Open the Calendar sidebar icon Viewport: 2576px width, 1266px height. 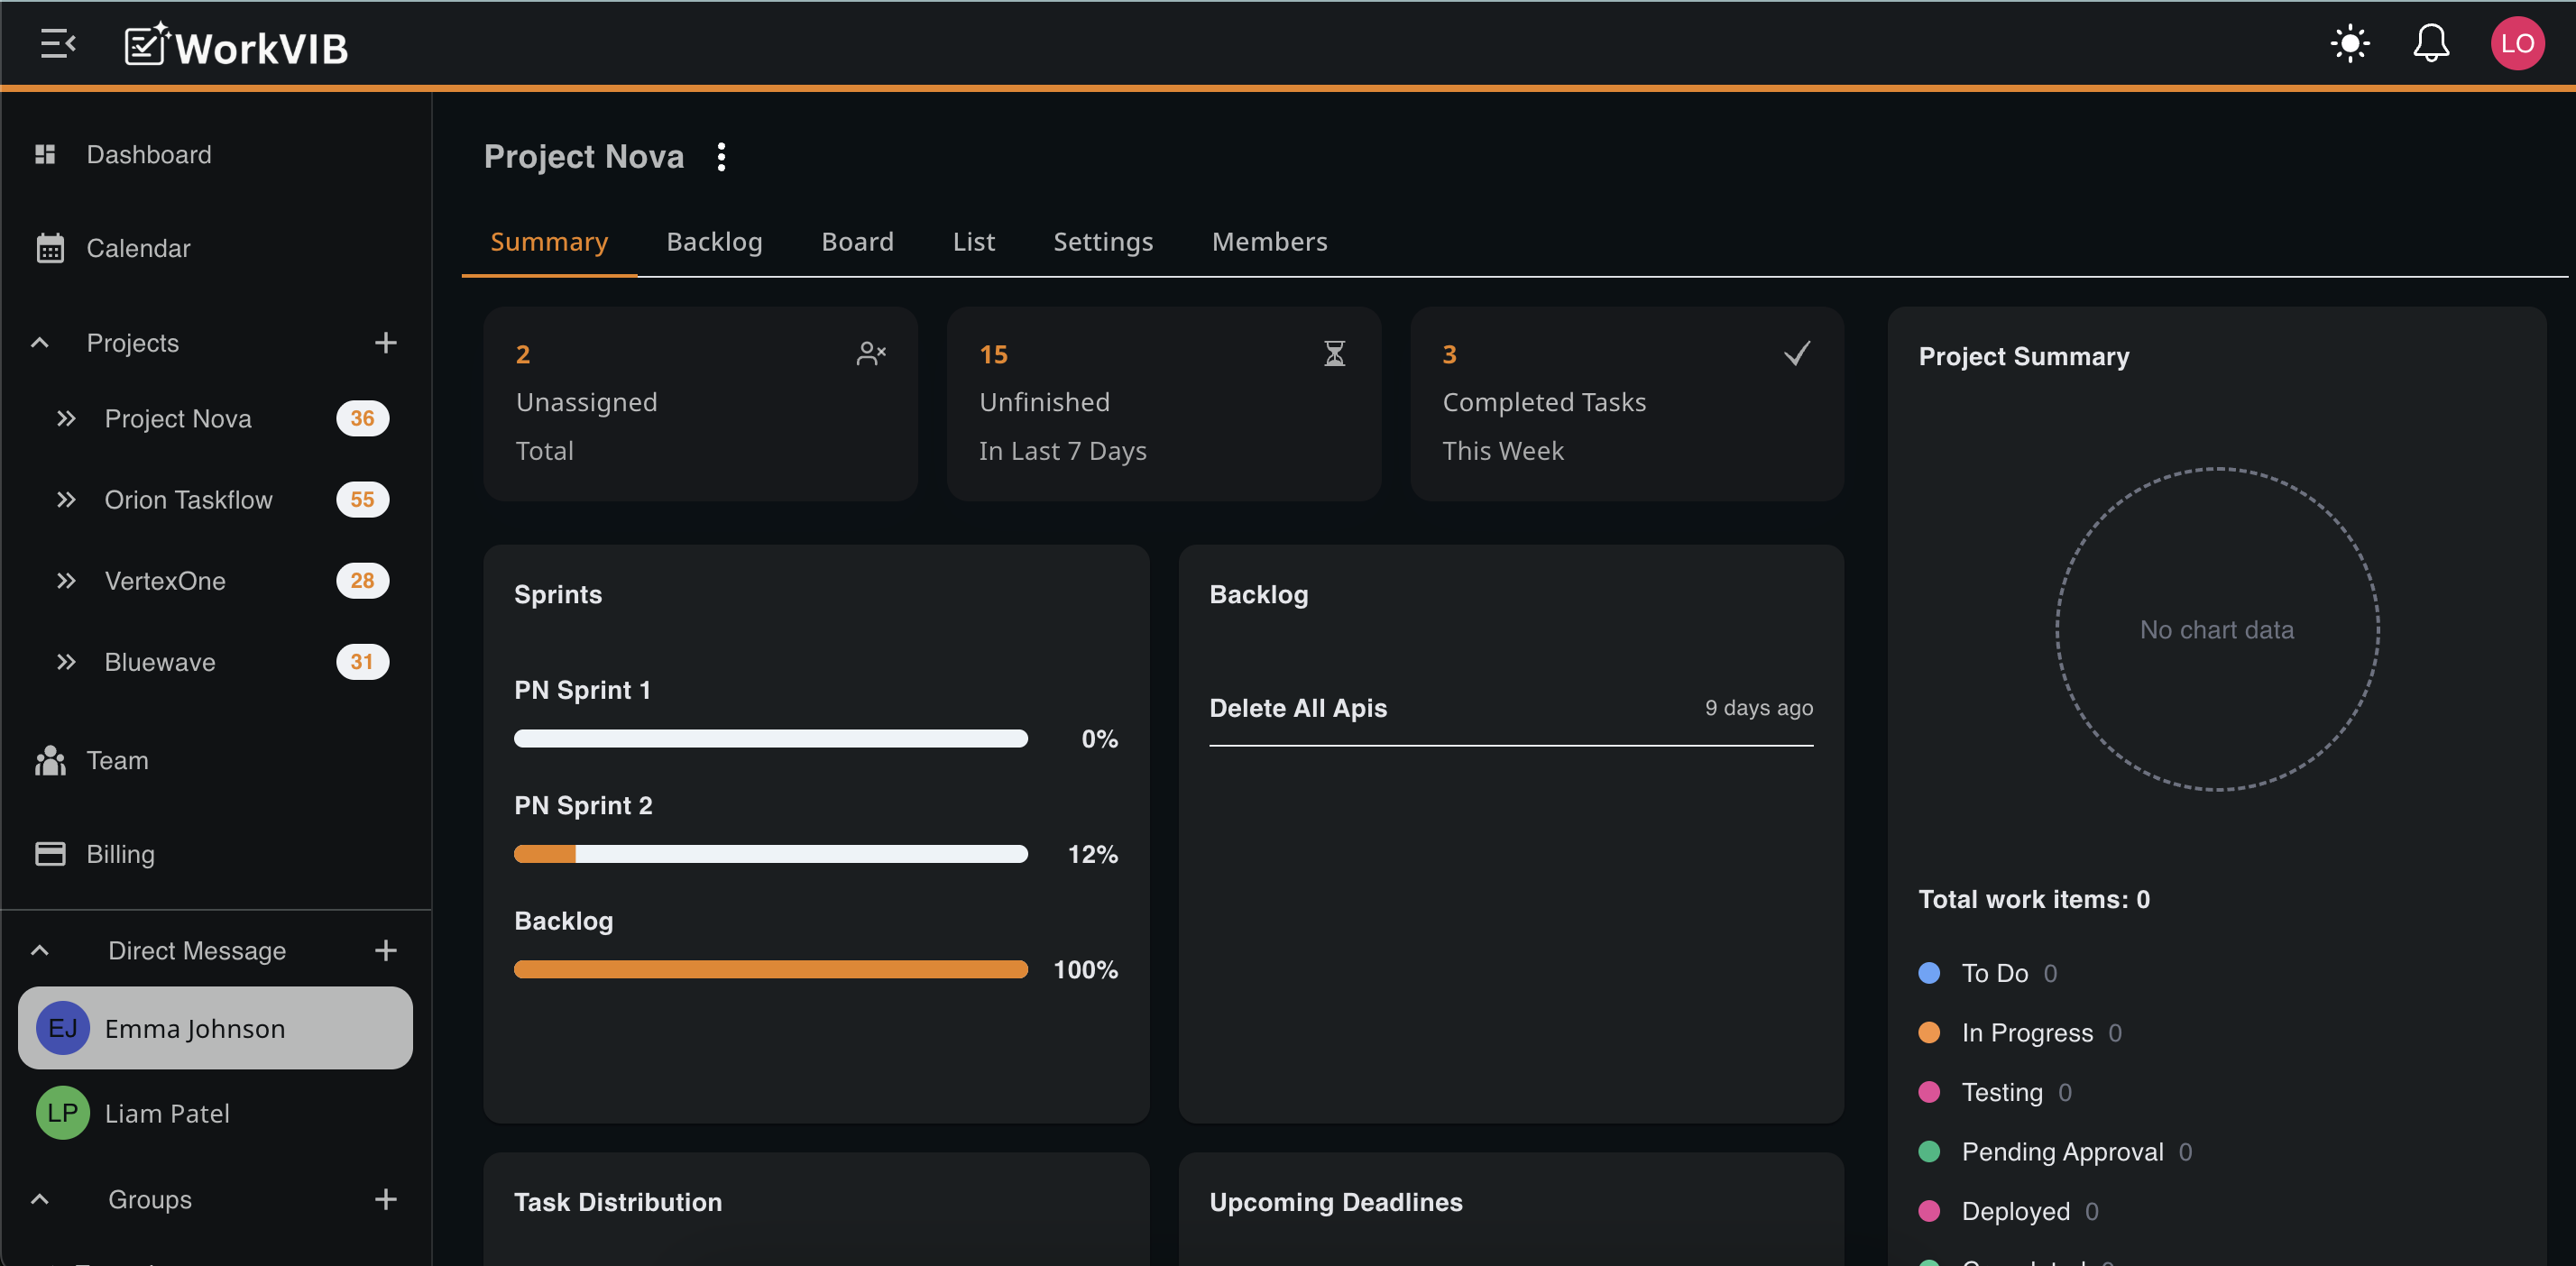tap(49, 248)
